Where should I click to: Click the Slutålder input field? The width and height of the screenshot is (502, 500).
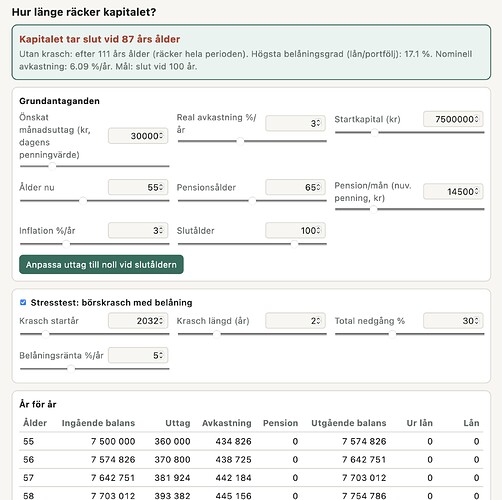tap(295, 230)
